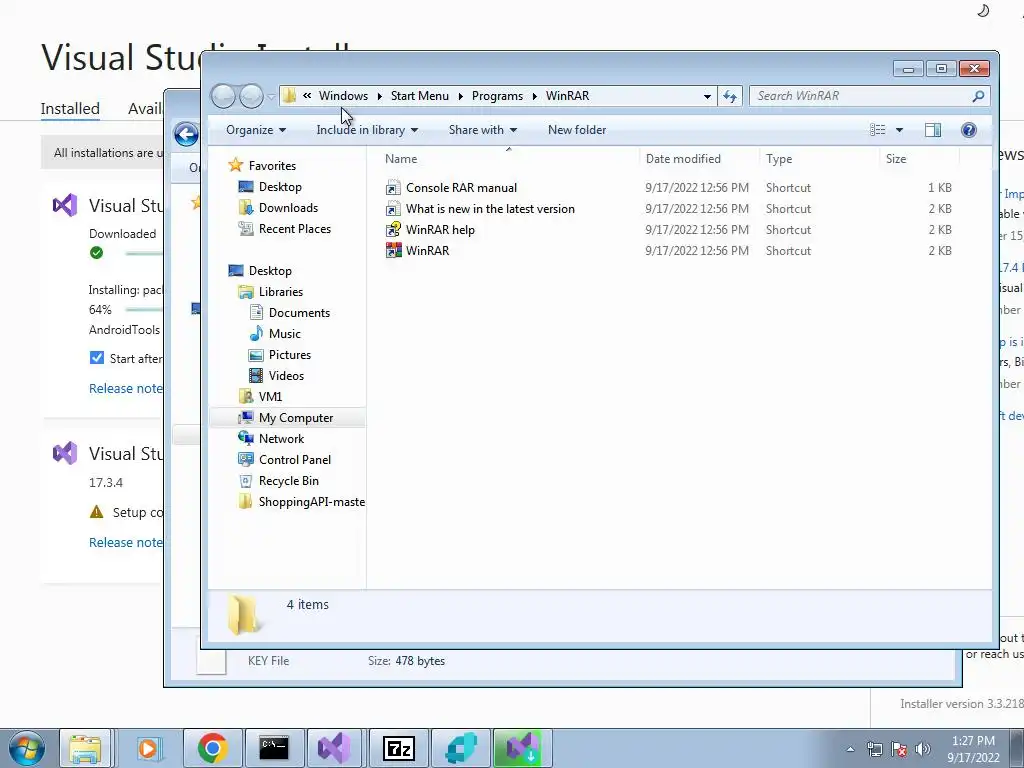The image size is (1024, 768).
Task: Open 7-Zip from the taskbar
Action: pyautogui.click(x=399, y=748)
